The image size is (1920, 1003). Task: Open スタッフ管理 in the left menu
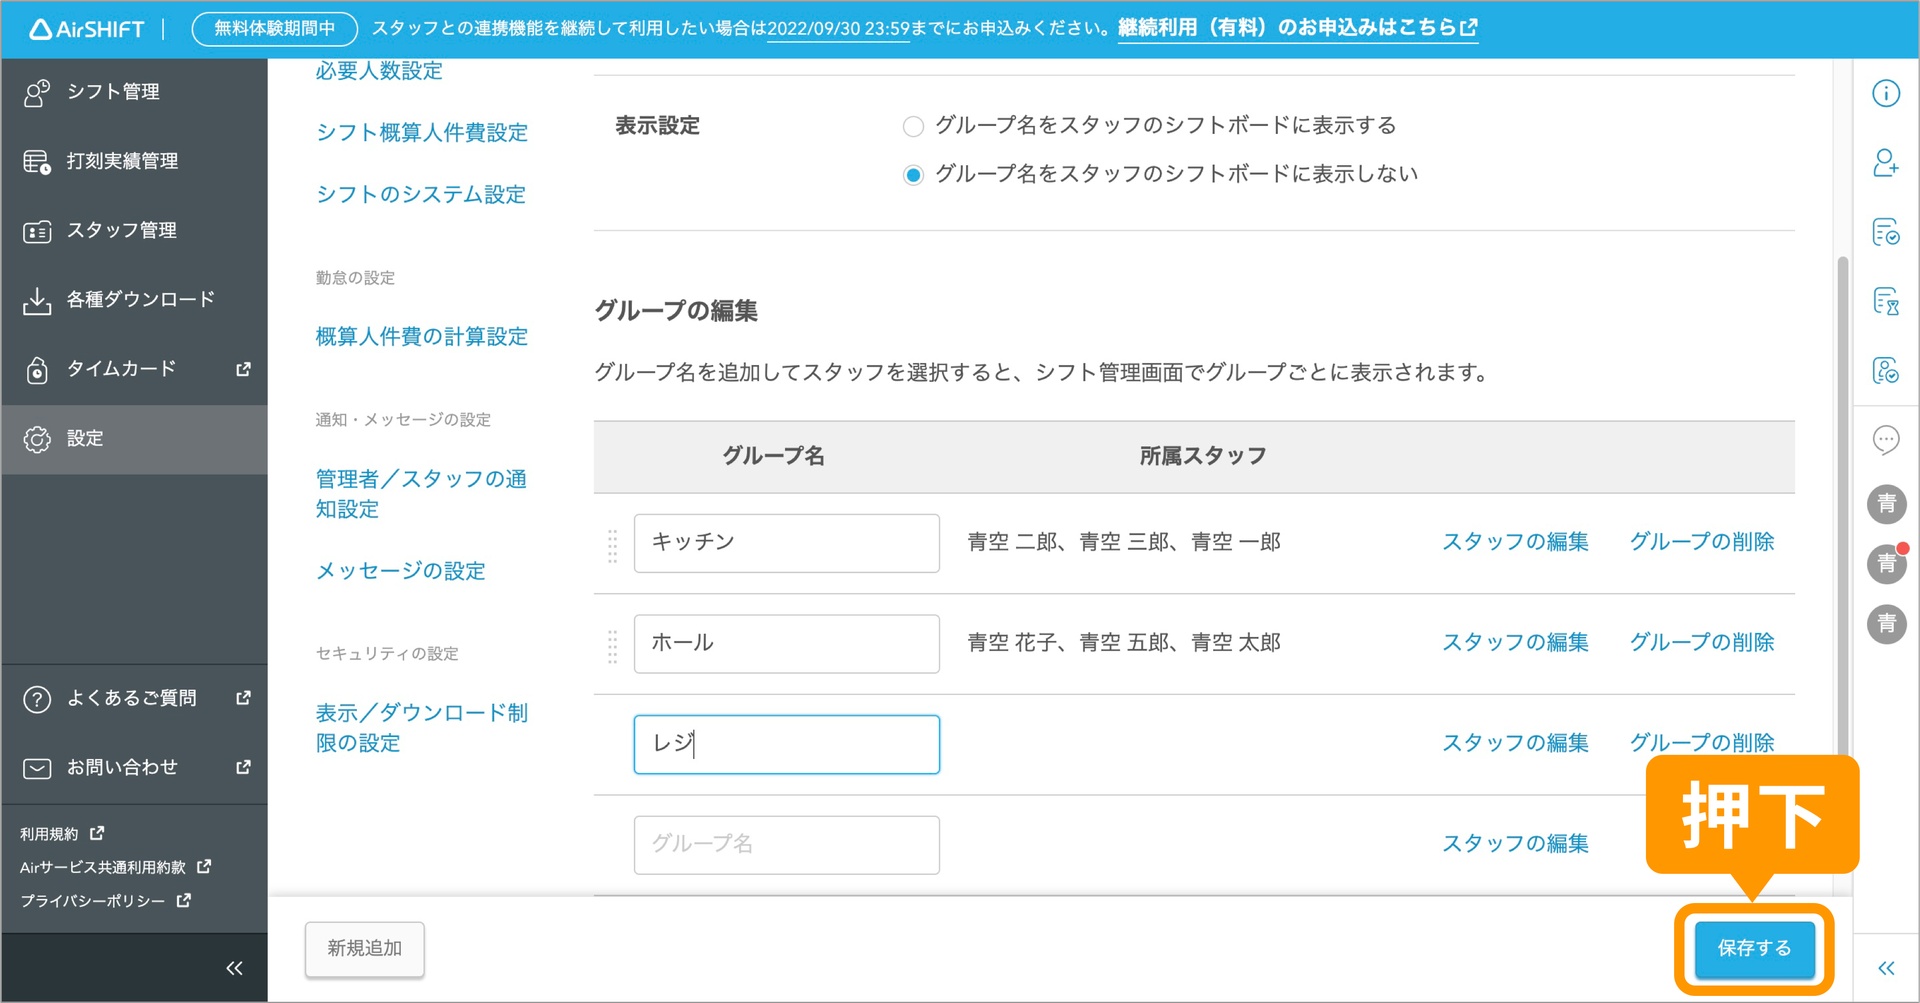click(x=121, y=231)
